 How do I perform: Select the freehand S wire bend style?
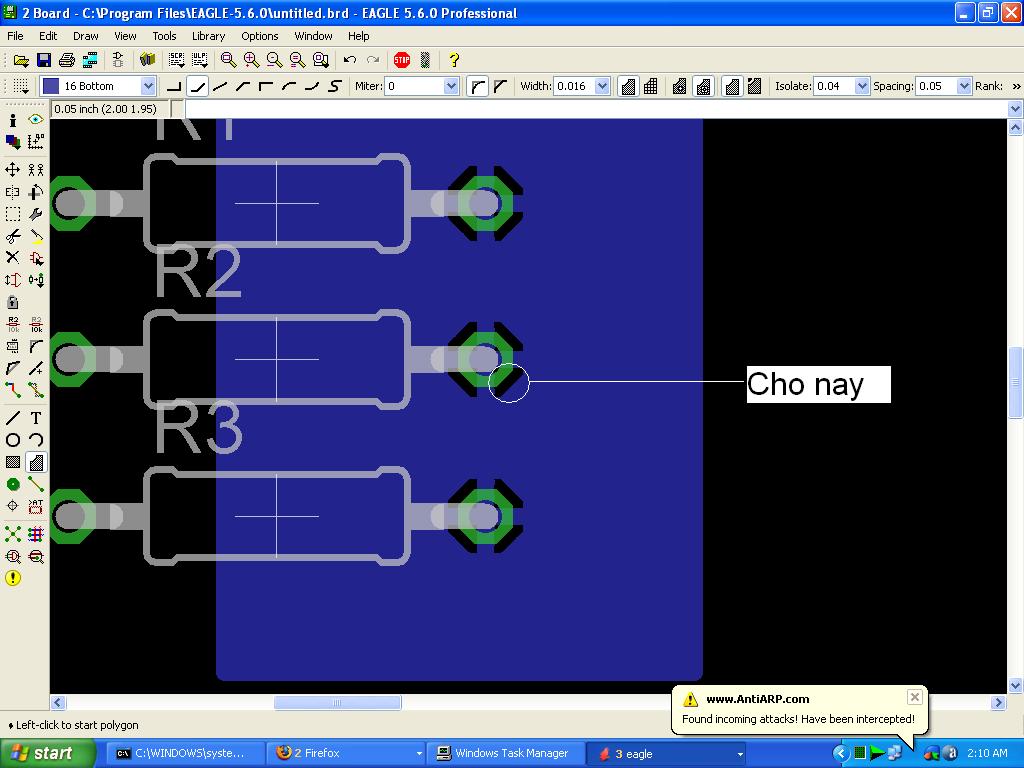334,86
